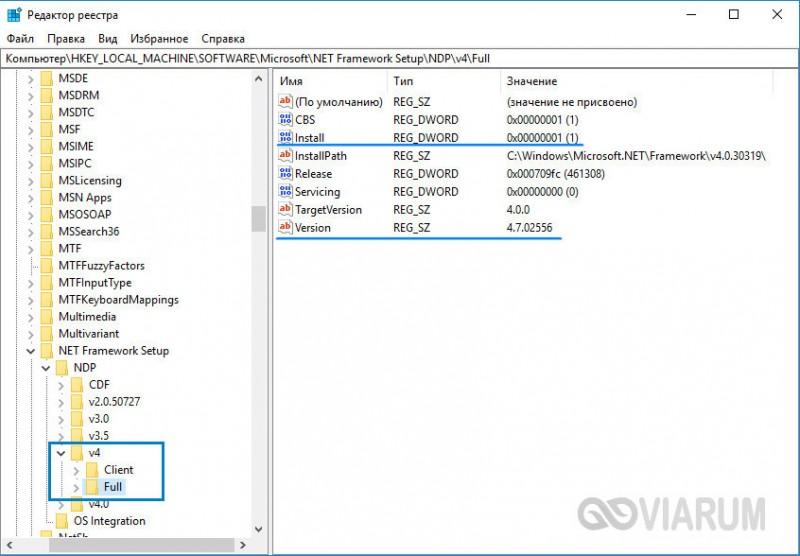Select the v3.5 key in tree
This screenshot has width=800, height=556.
(98, 436)
